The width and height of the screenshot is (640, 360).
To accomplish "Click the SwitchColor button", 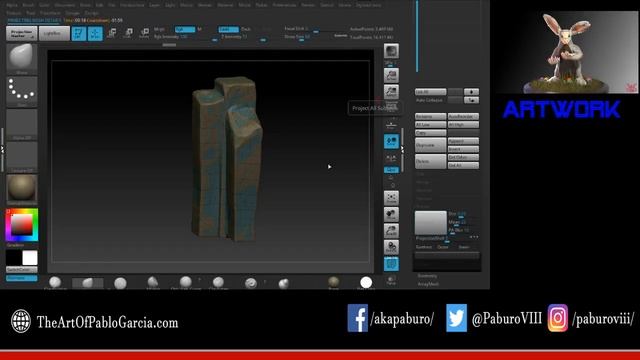I will click(22, 270).
